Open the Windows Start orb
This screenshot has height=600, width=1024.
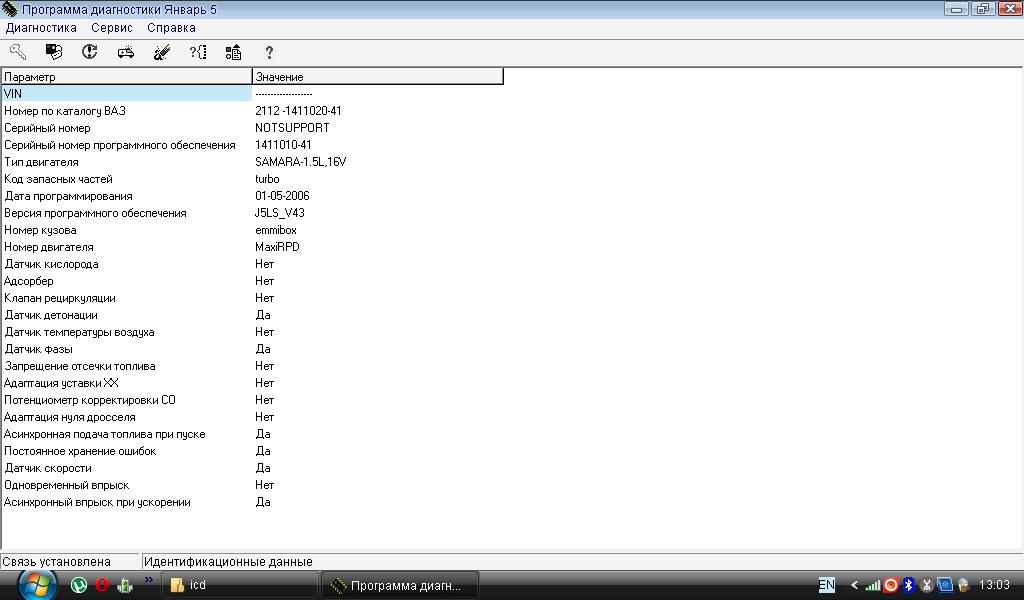[36, 585]
